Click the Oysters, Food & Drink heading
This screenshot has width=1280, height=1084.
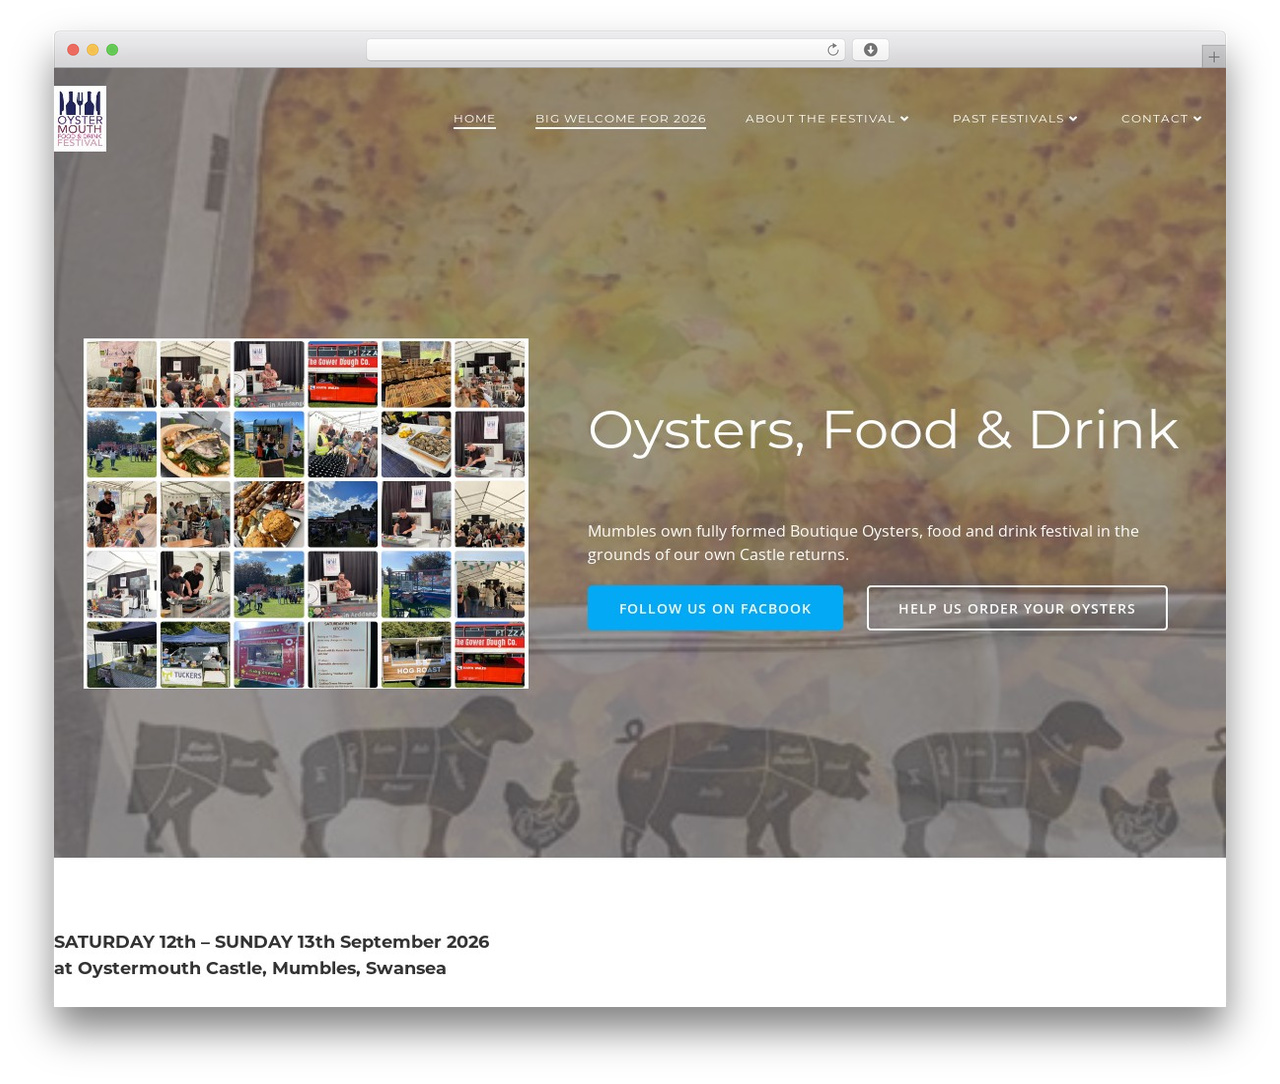(x=883, y=430)
